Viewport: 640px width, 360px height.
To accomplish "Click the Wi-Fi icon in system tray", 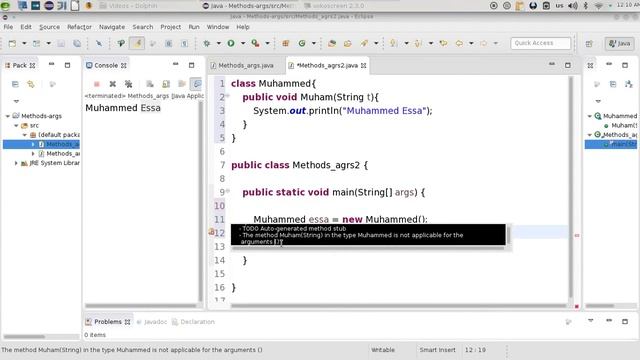I will tap(599, 6).
